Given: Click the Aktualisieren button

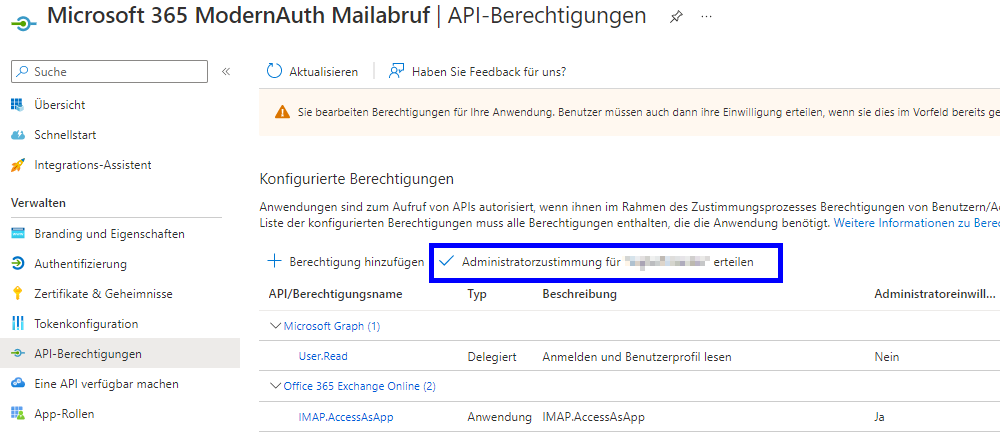Looking at the screenshot, I should (x=312, y=71).
